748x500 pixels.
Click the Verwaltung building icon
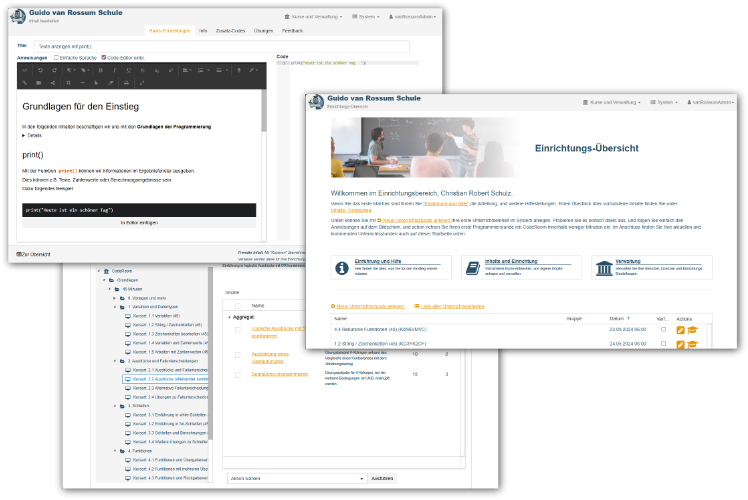[603, 267]
